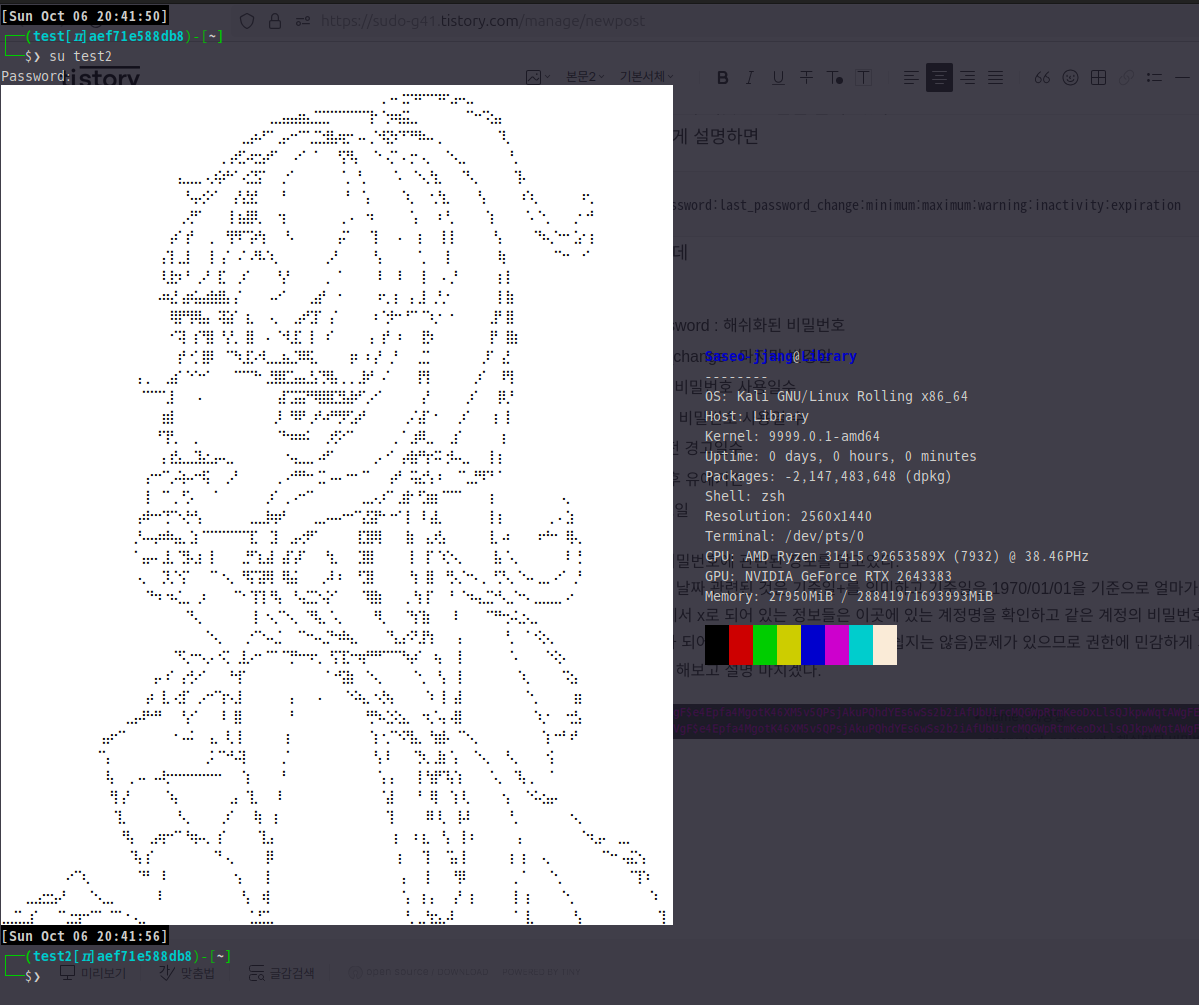
Task: Justify text alignment
Action: [x=996, y=77]
